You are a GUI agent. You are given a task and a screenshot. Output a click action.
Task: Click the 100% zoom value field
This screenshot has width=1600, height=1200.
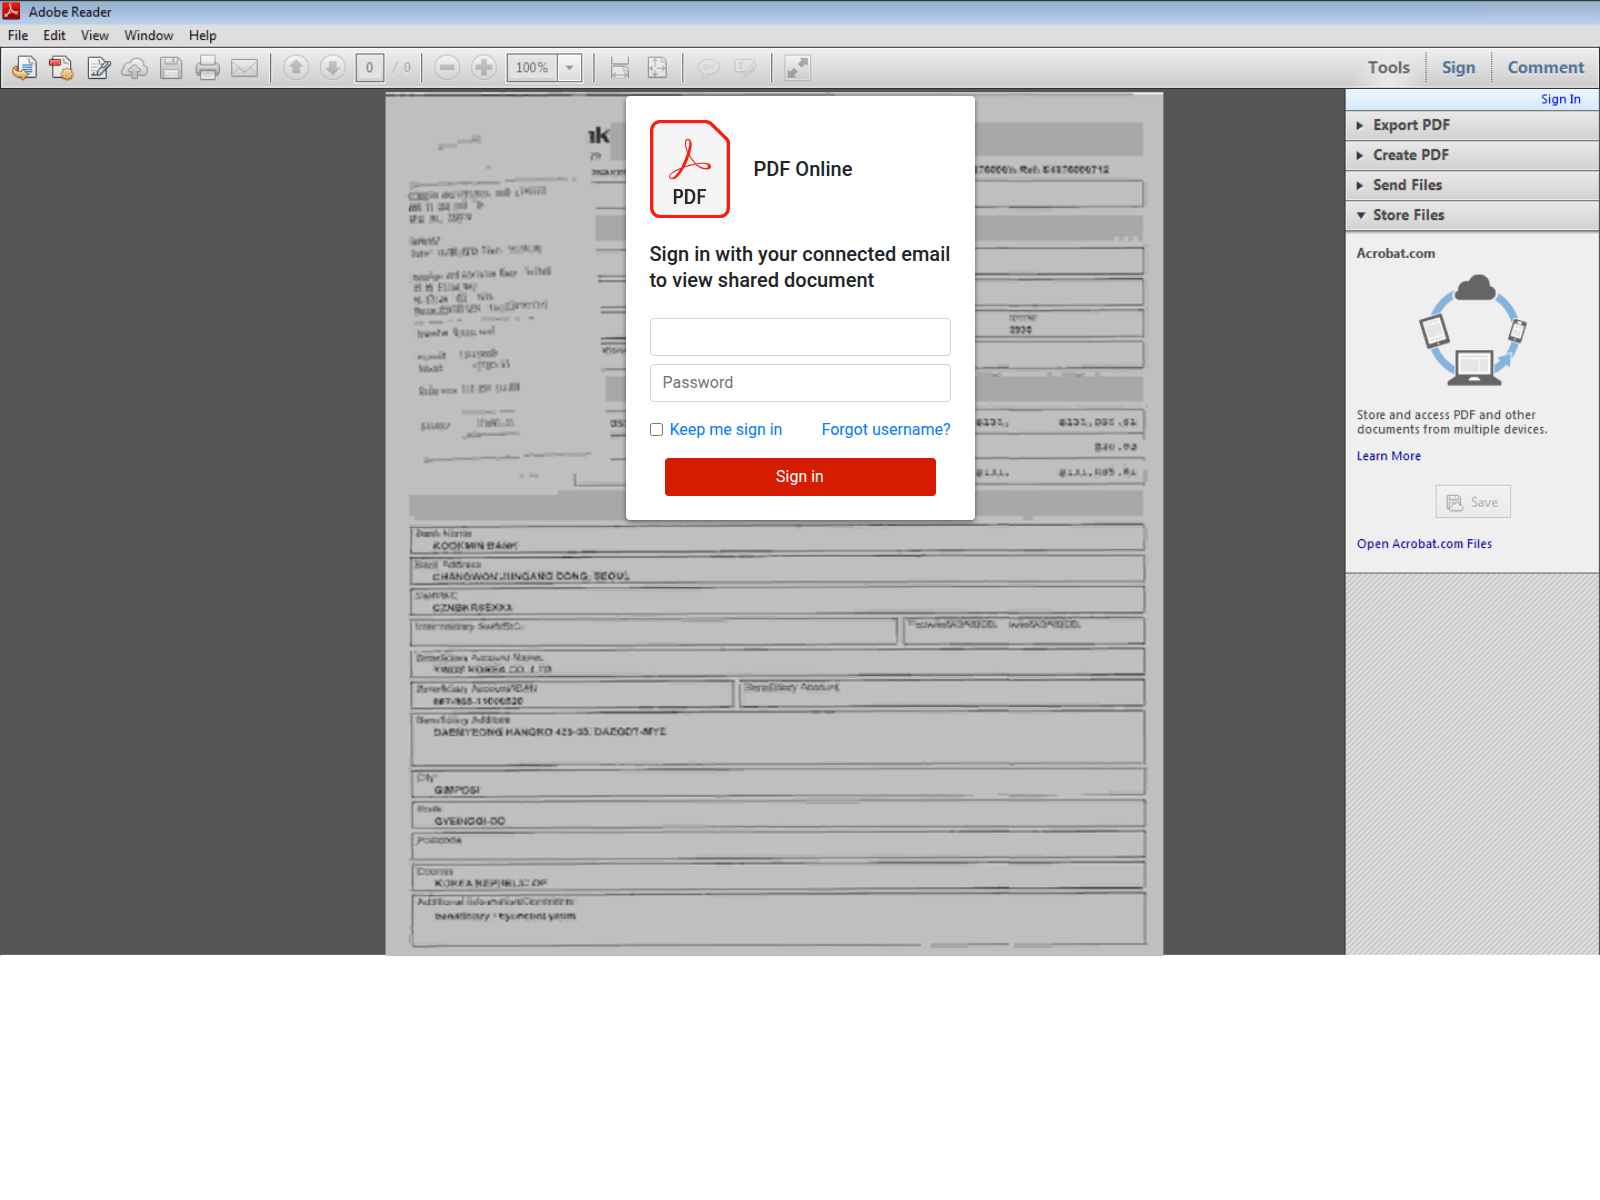[532, 68]
